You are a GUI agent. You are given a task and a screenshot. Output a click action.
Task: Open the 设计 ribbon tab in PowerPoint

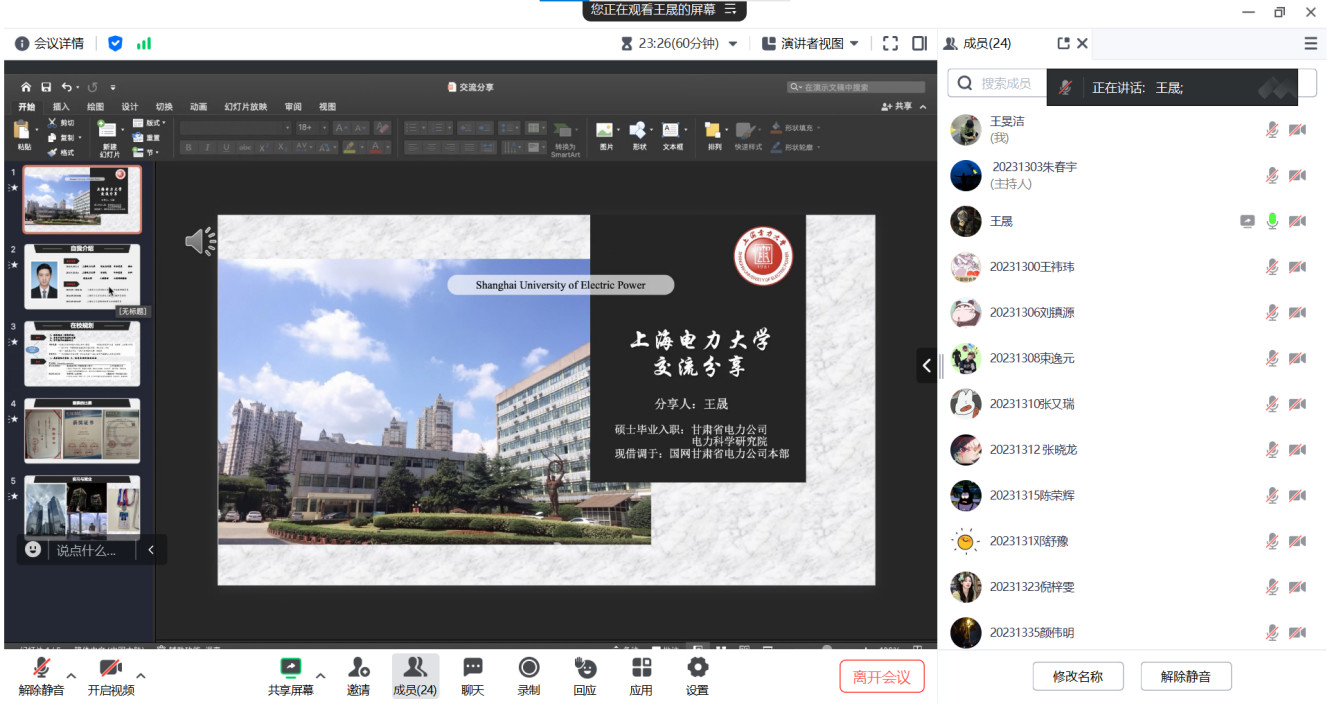(x=130, y=107)
